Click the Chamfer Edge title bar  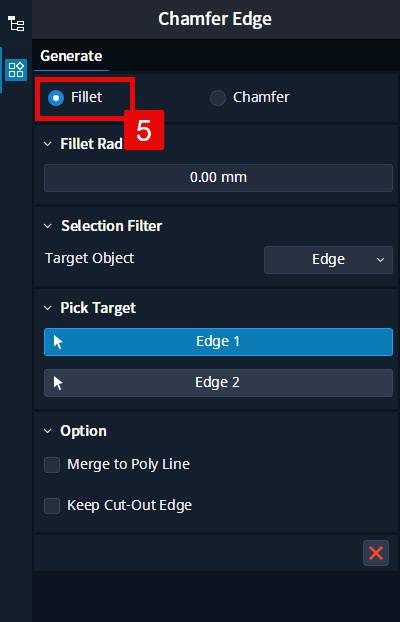pos(215,19)
